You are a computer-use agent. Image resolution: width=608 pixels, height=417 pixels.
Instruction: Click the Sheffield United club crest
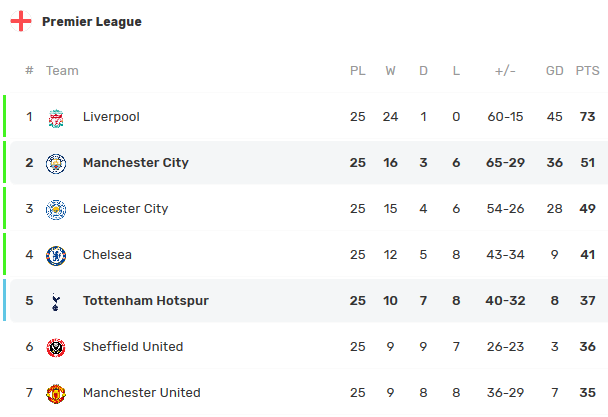click(x=56, y=347)
